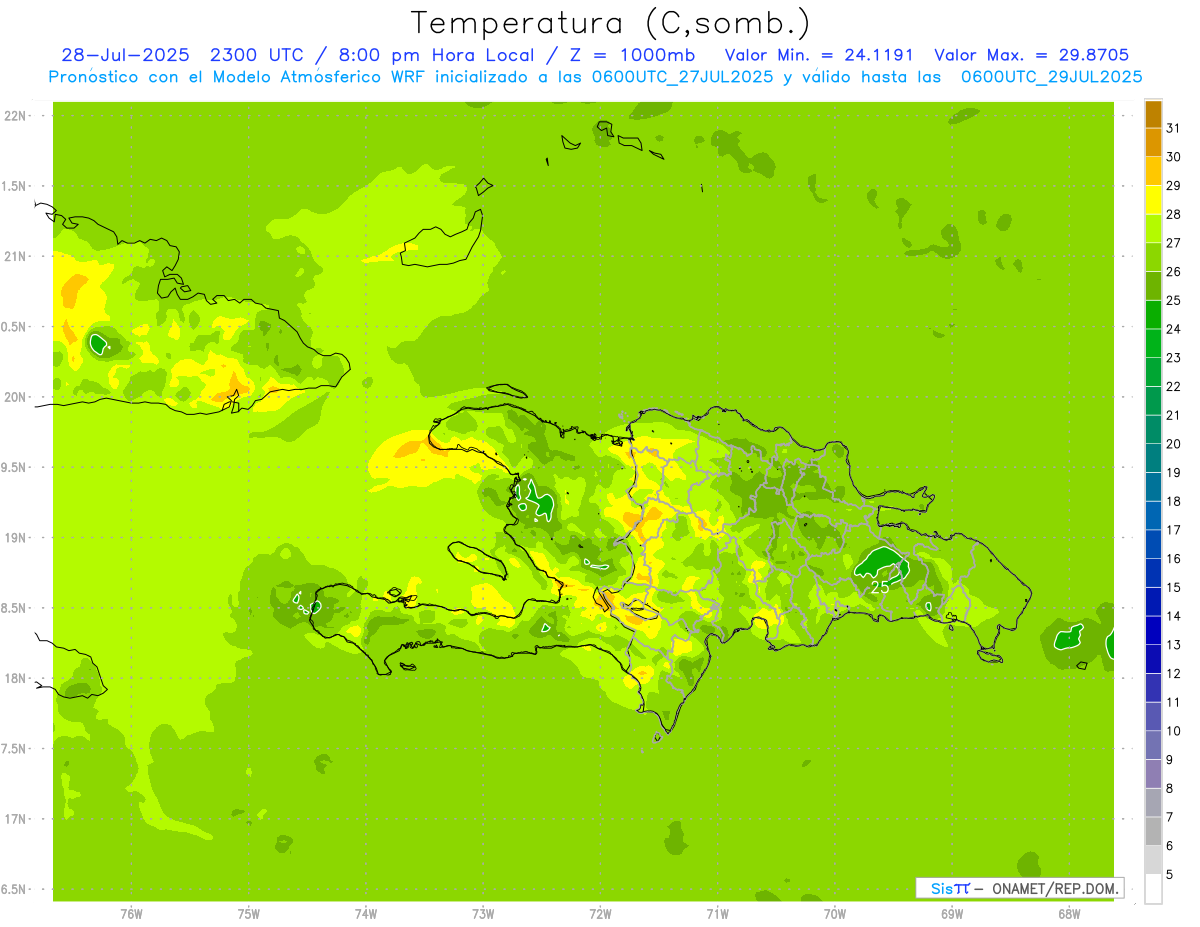
Task: Click "Valor Max. = 29.8705" text
Action: click(x=1032, y=55)
